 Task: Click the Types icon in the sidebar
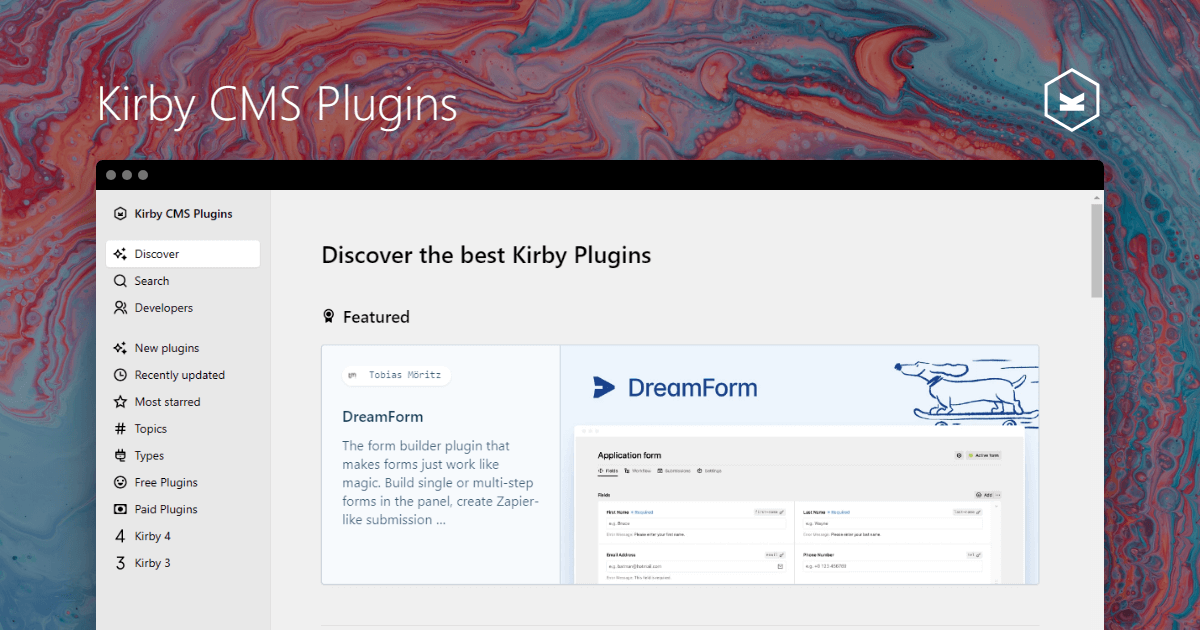(122, 455)
